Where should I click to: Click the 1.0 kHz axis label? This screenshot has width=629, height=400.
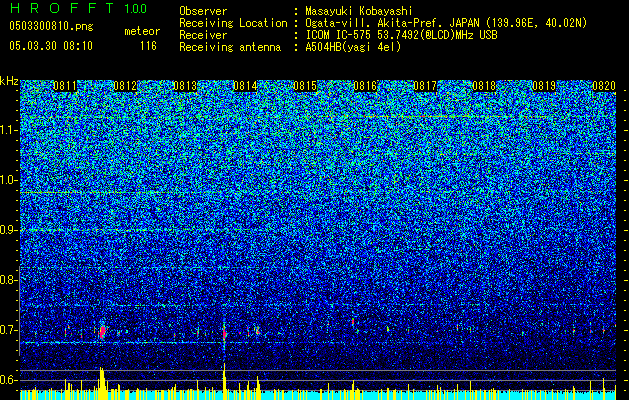point(9,180)
